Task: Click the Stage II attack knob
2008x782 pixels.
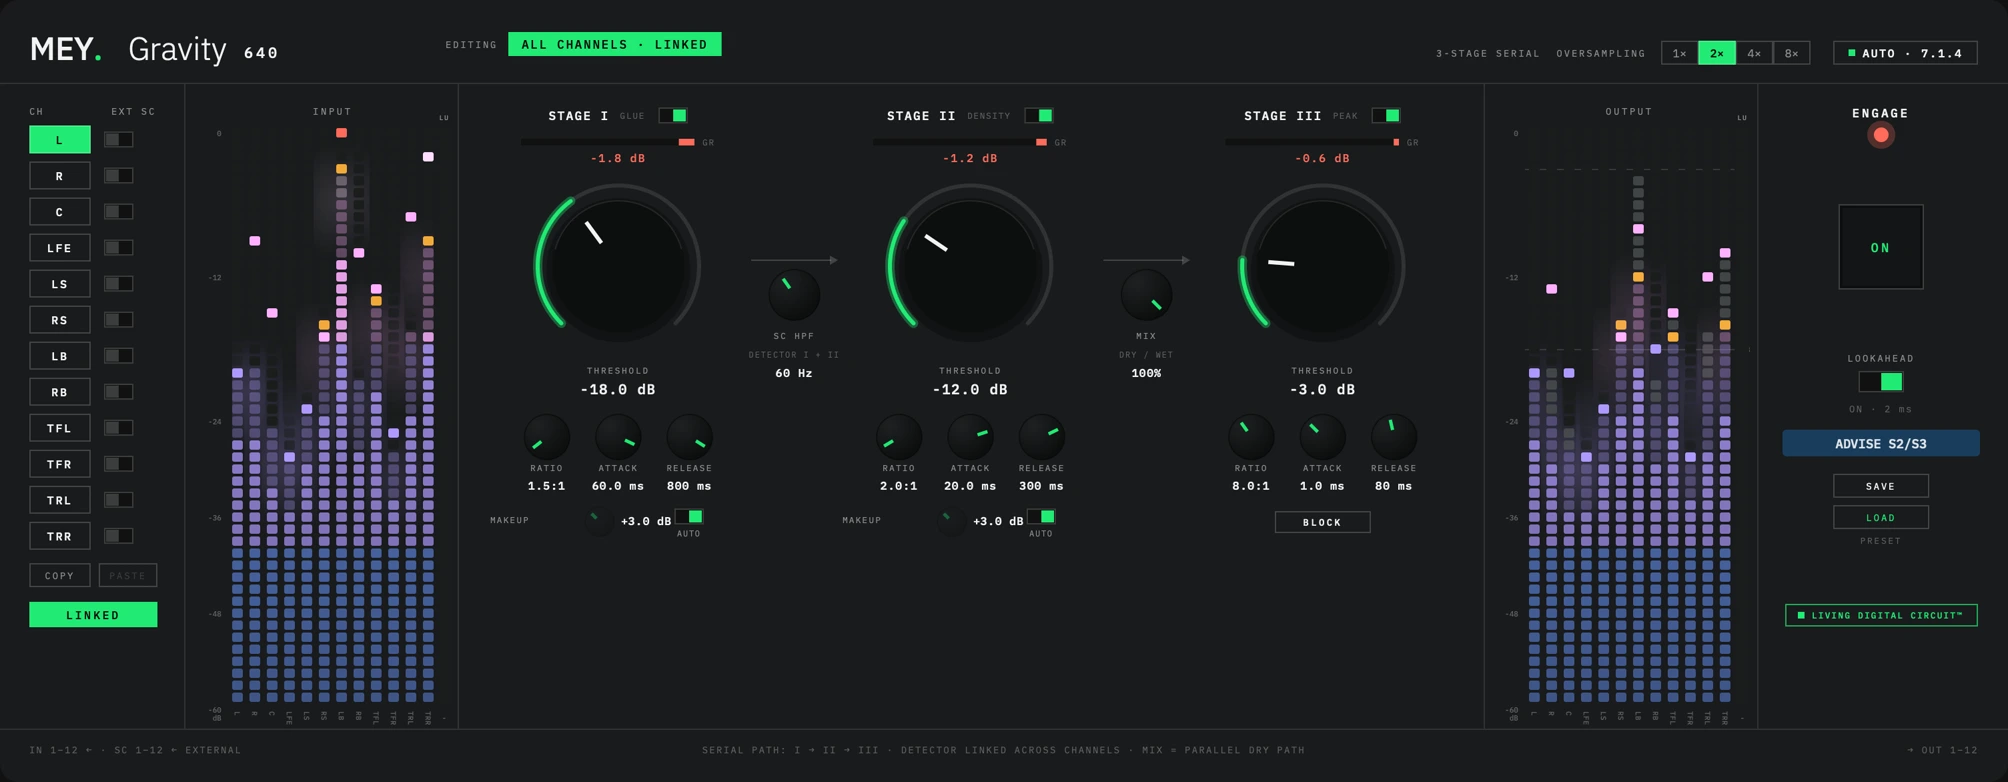Action: click(970, 437)
